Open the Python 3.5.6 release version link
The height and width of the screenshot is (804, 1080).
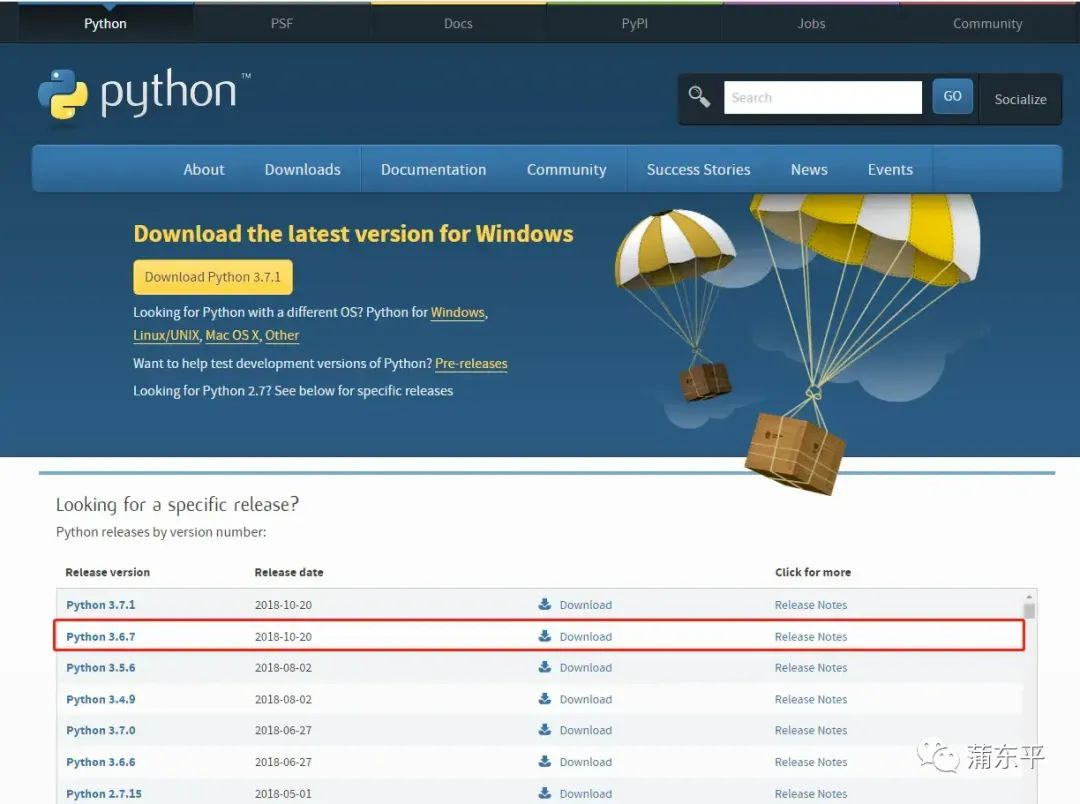coord(101,668)
